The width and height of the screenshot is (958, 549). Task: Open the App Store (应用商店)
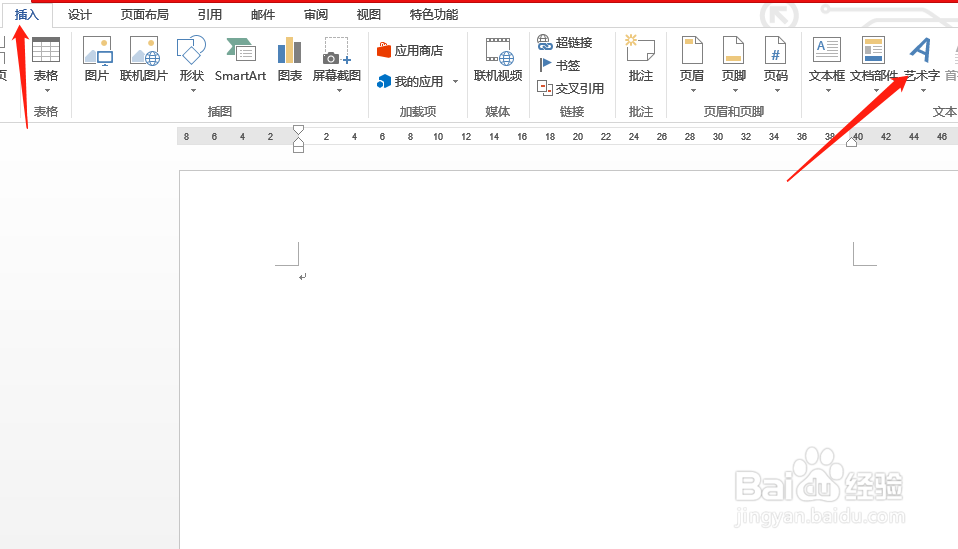(x=410, y=50)
